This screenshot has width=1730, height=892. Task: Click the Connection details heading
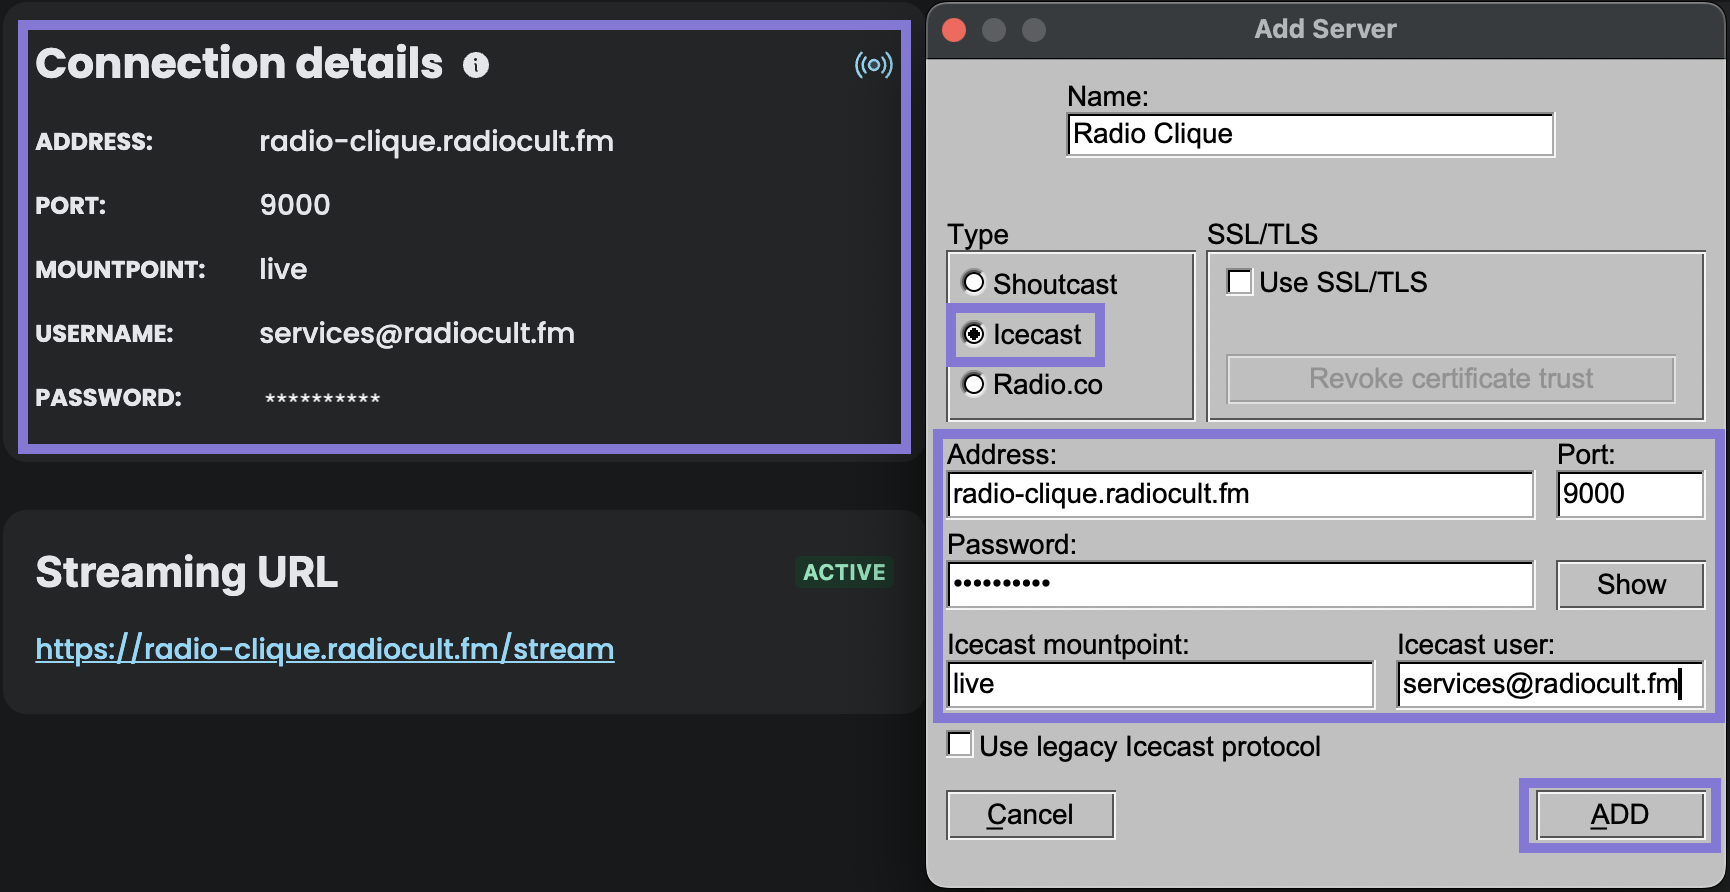click(239, 63)
